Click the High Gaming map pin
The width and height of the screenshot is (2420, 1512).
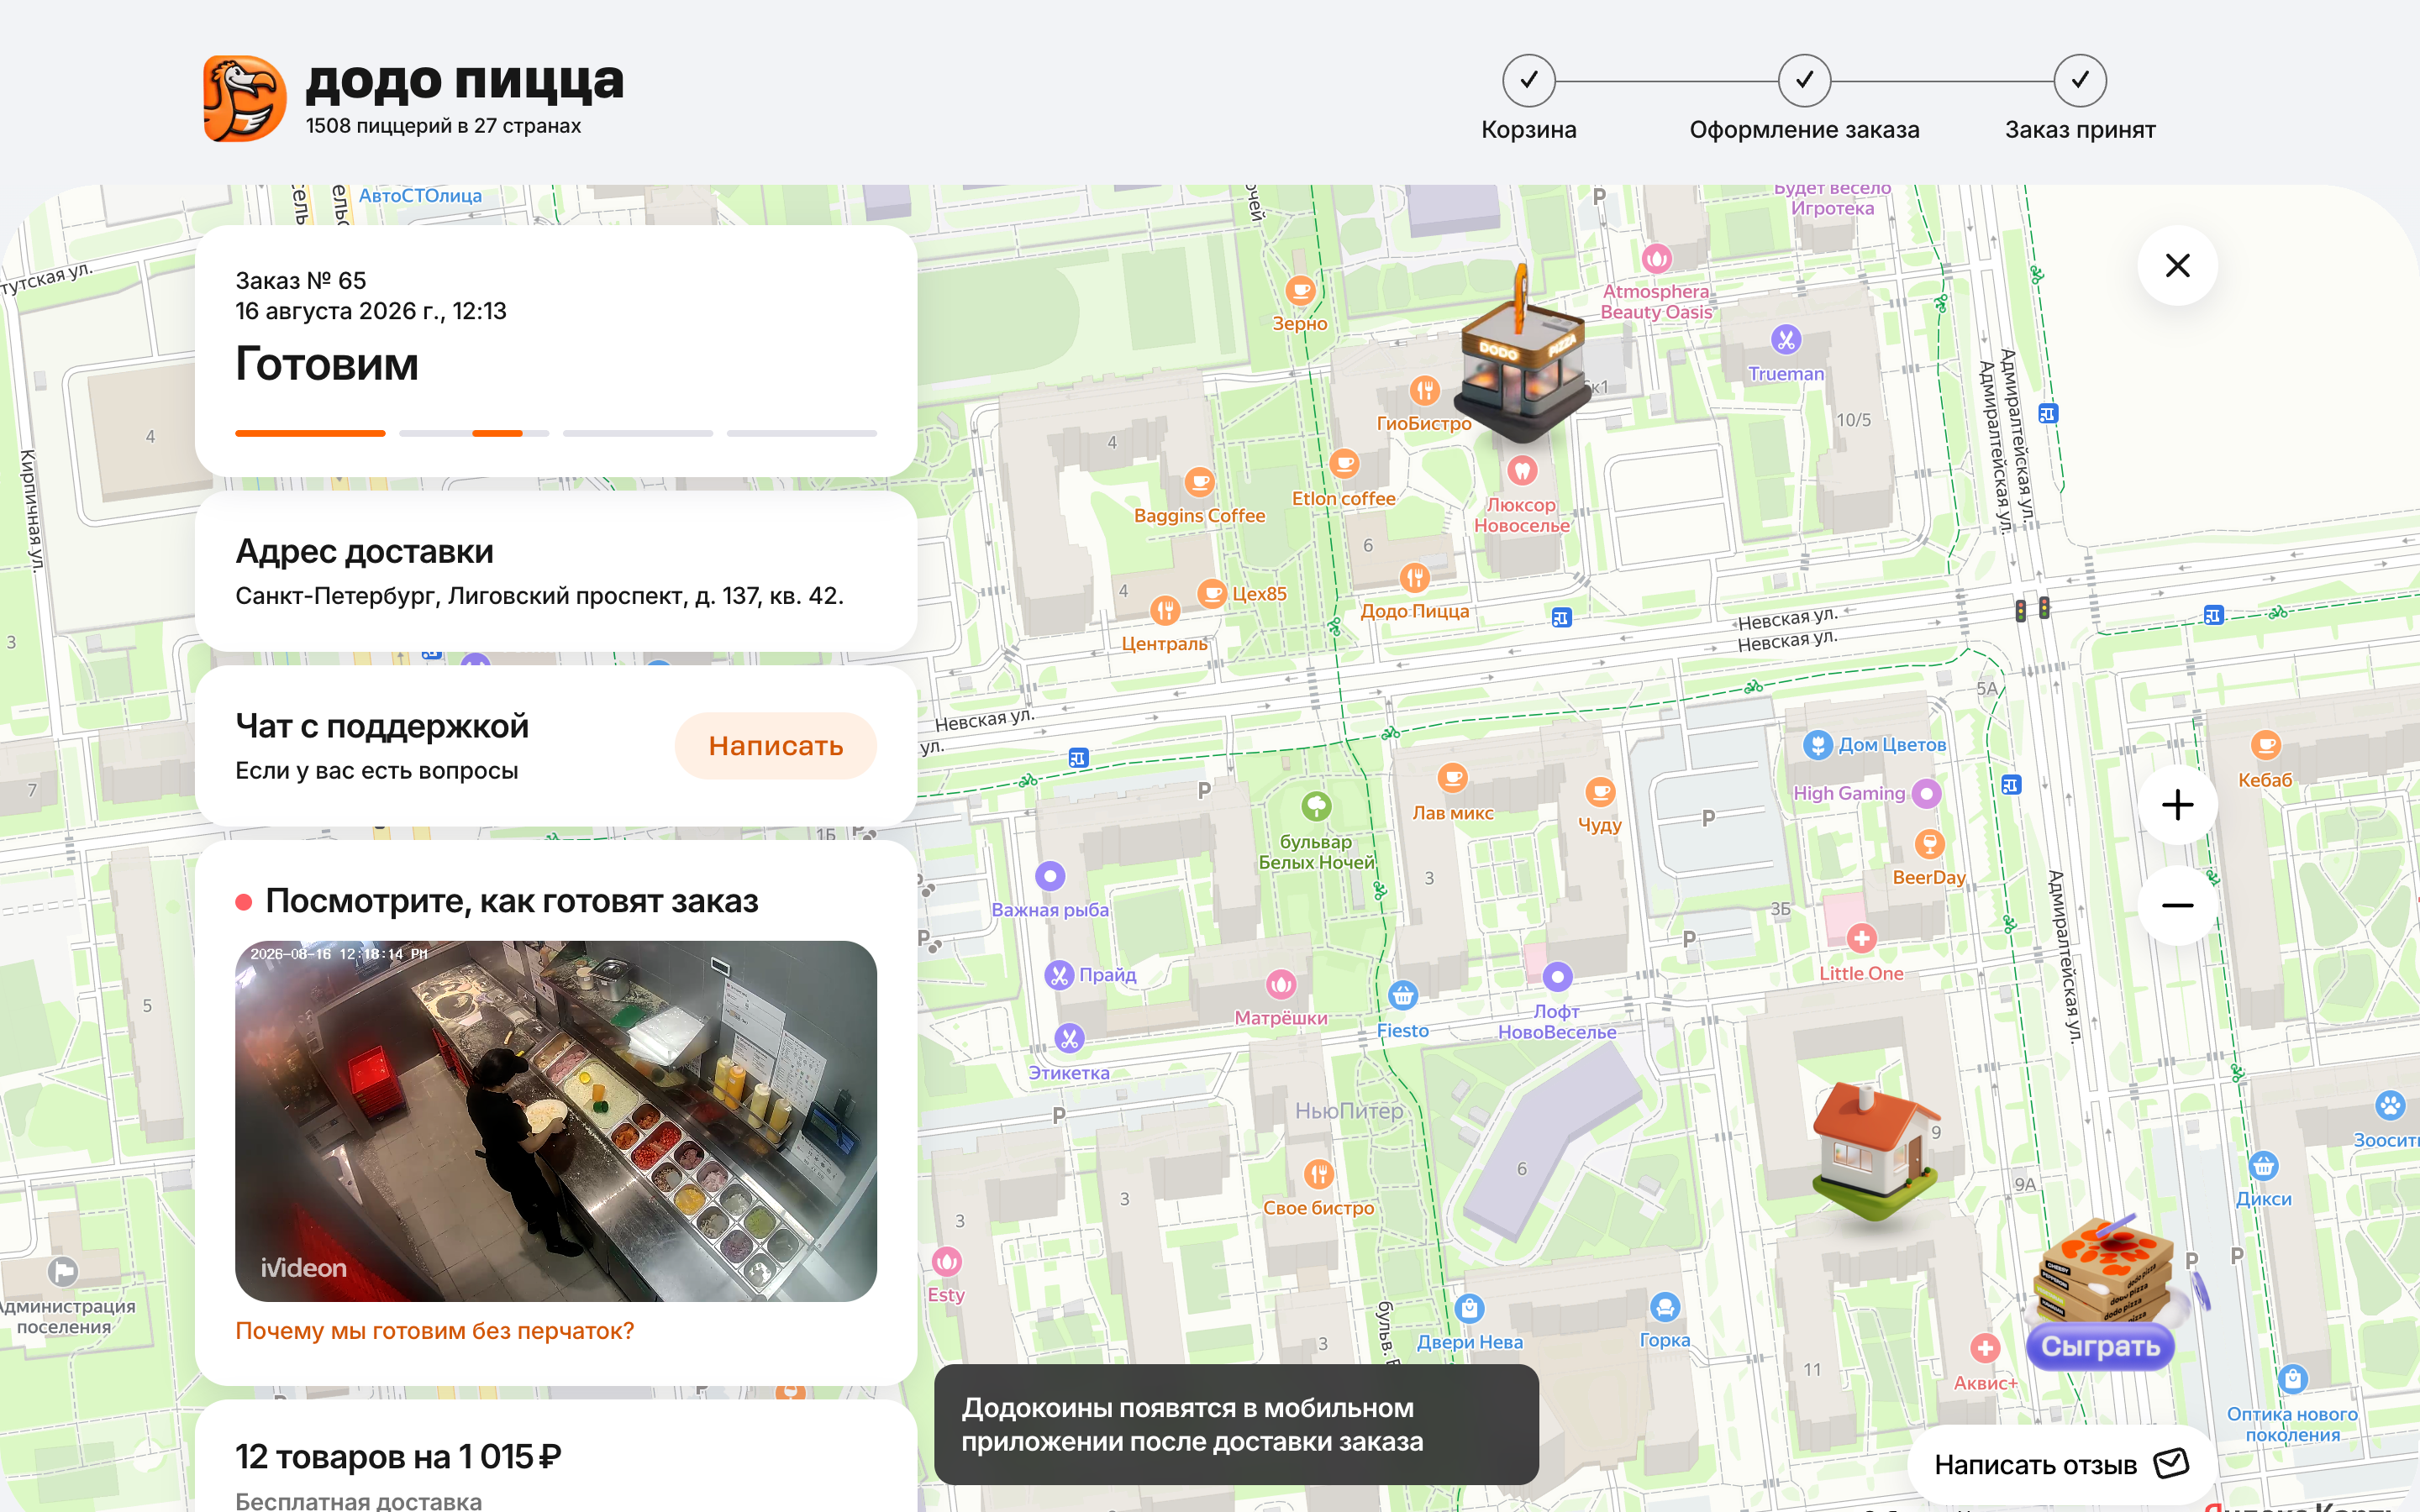click(1926, 794)
